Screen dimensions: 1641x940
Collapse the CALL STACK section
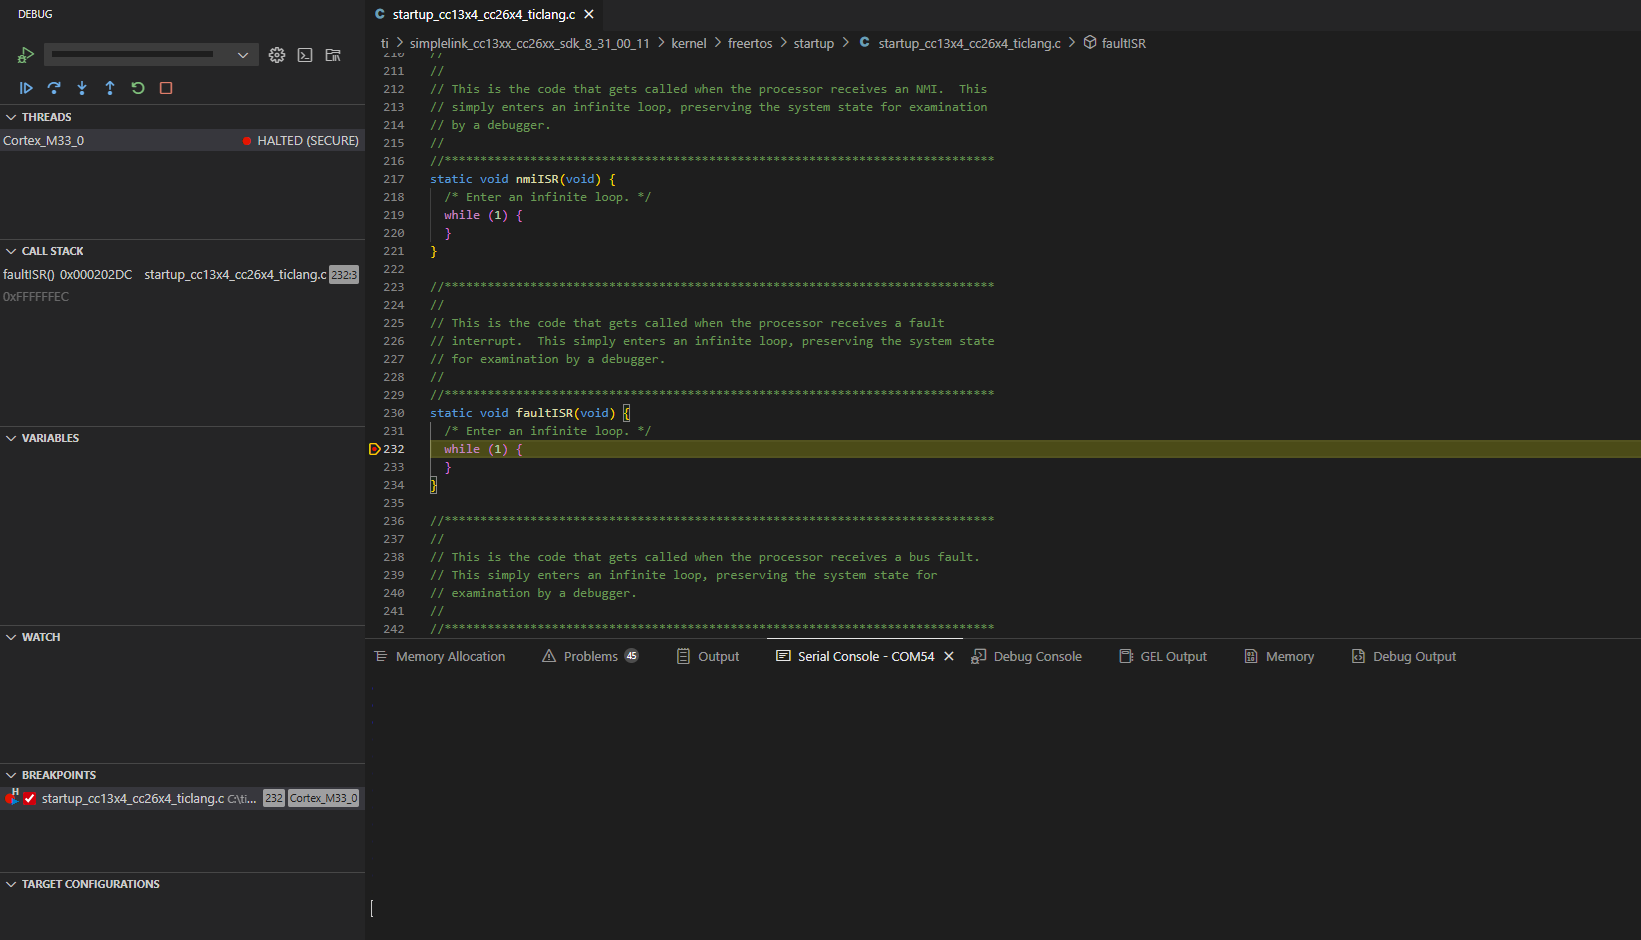[x=12, y=251]
